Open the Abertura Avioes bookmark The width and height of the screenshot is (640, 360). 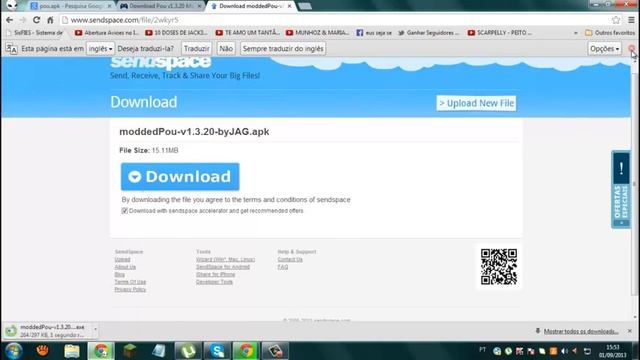coord(107,33)
